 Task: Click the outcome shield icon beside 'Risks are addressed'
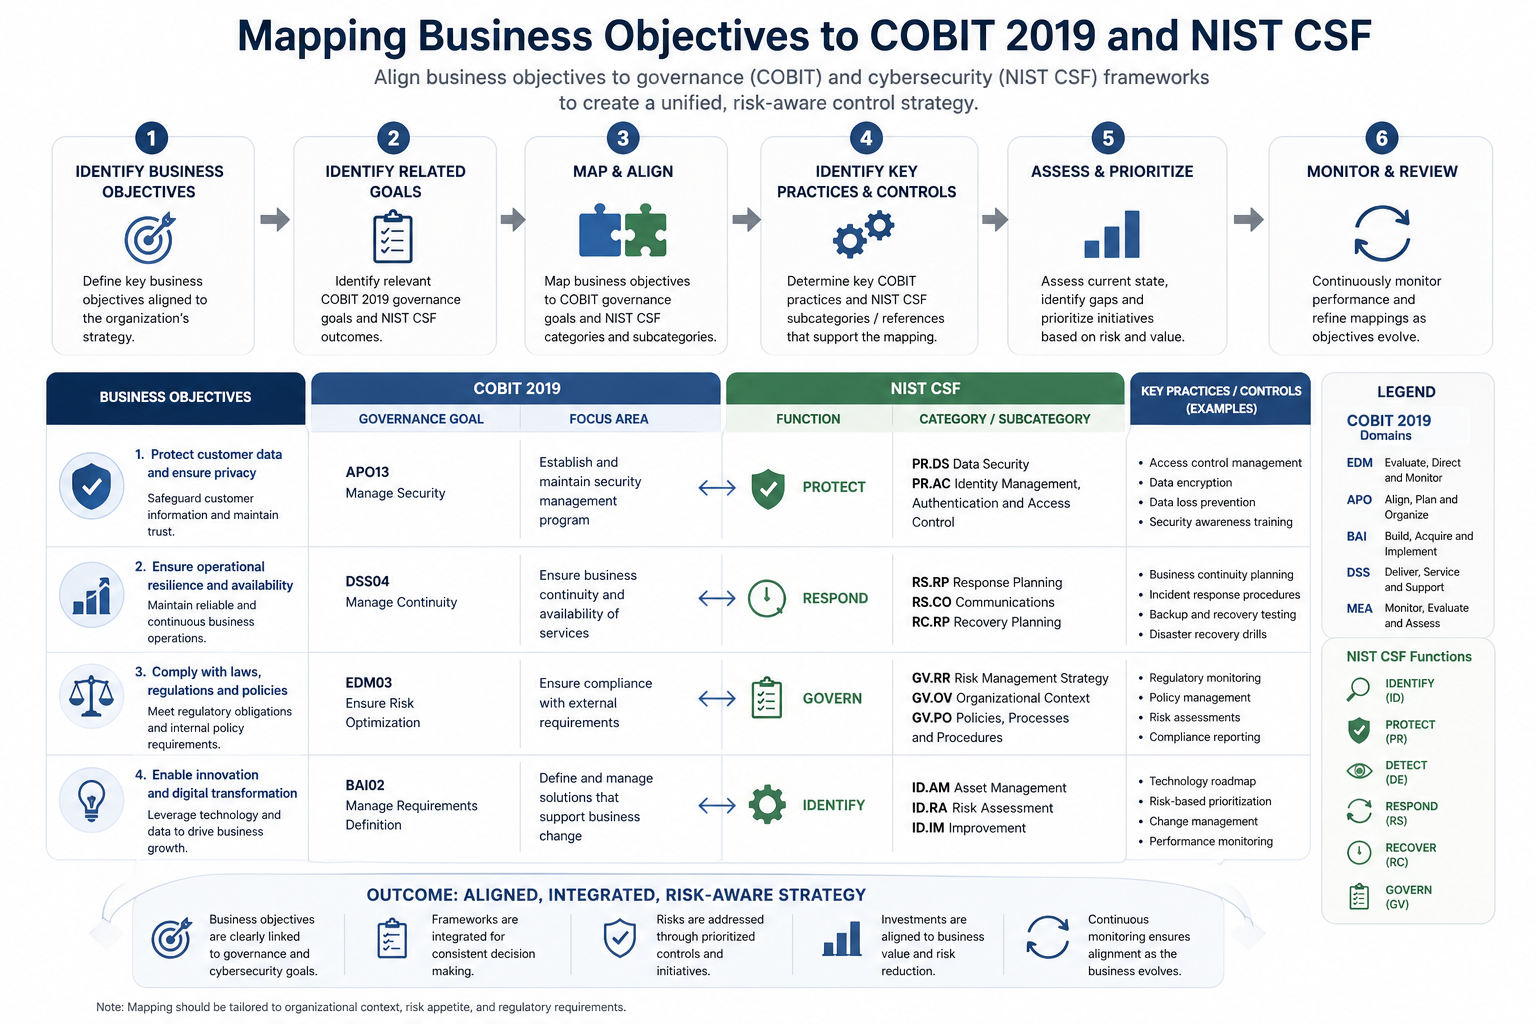620,938
